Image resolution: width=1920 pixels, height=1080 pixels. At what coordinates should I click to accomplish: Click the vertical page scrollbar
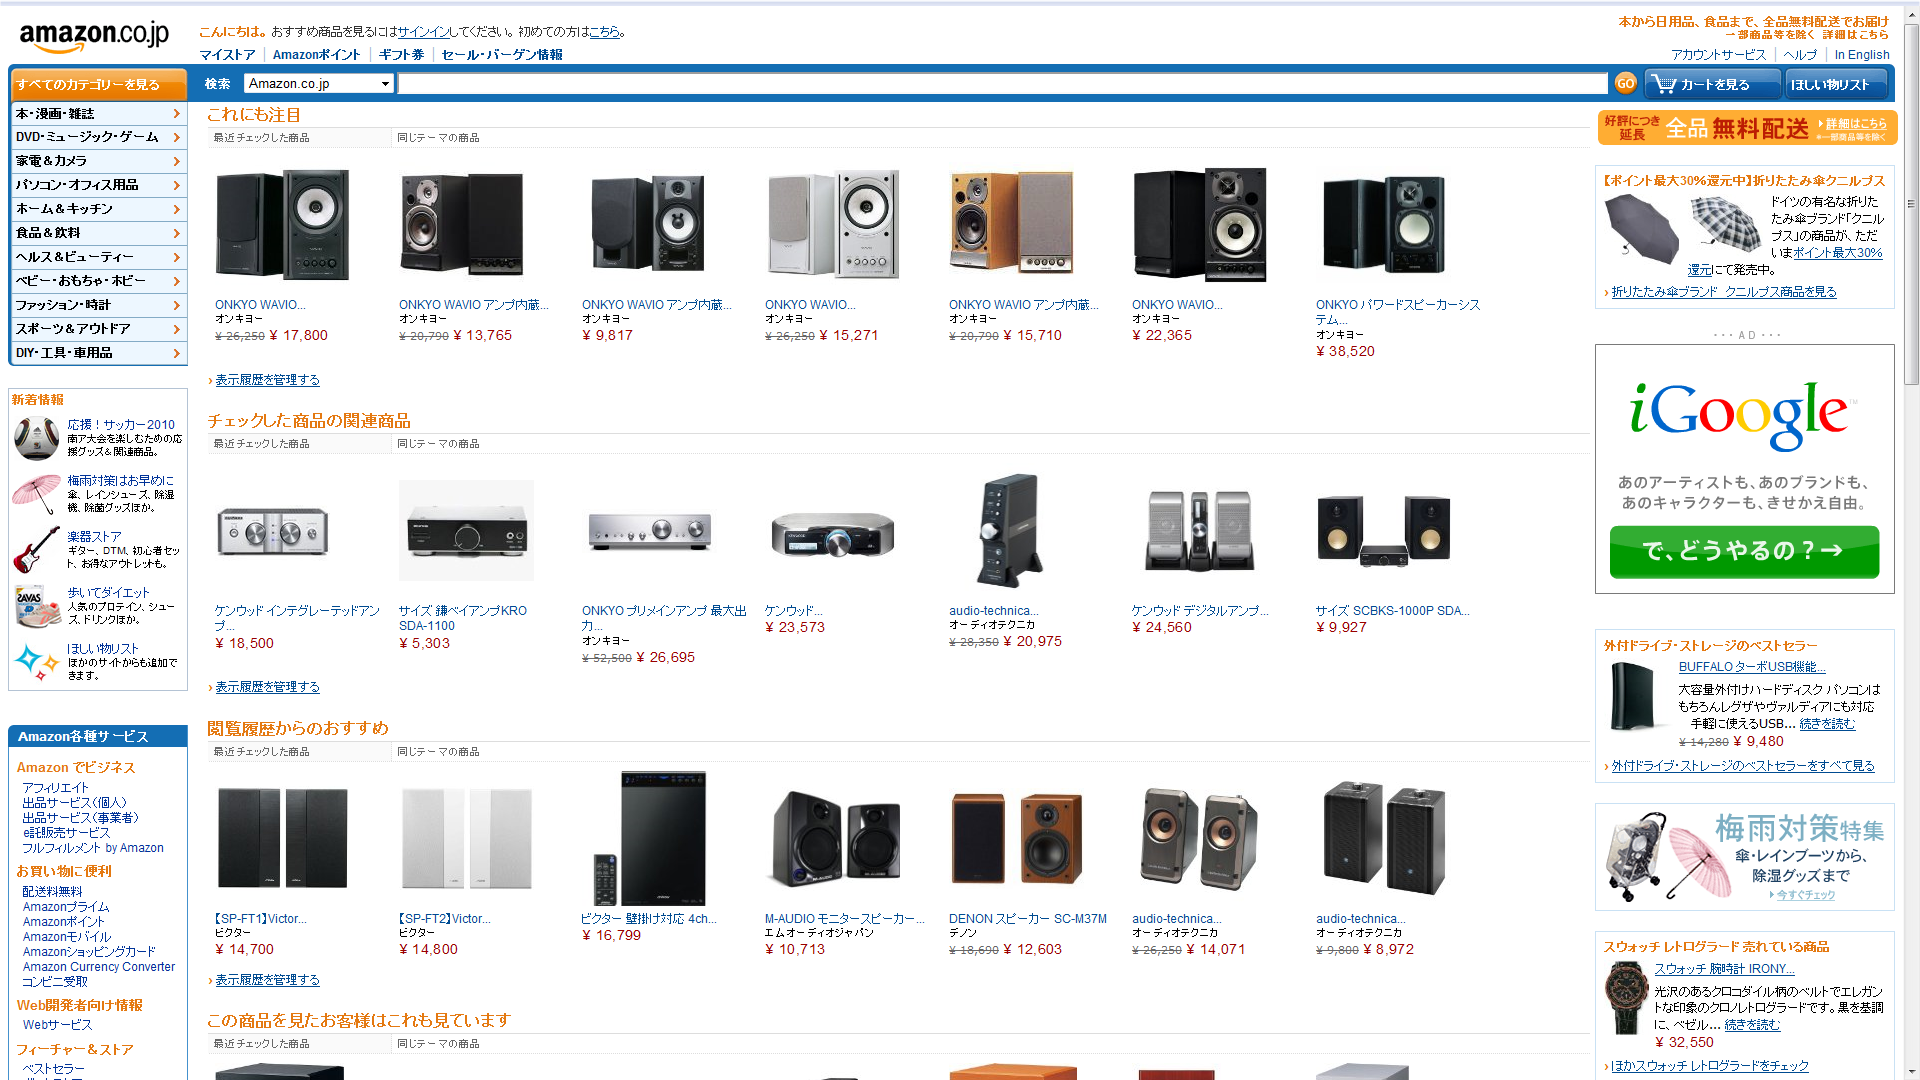click(1911, 540)
